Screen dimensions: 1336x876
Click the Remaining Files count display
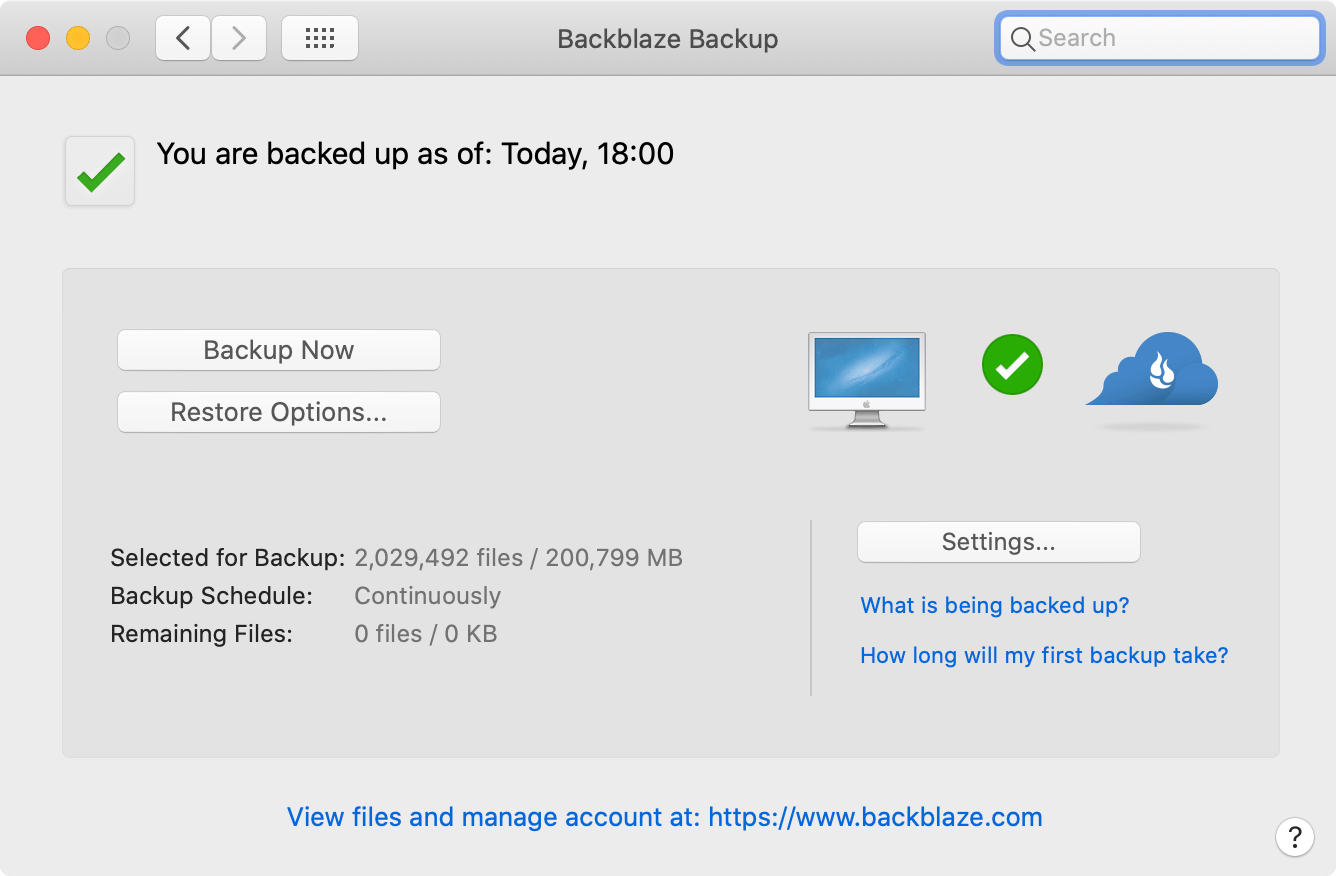pos(425,633)
